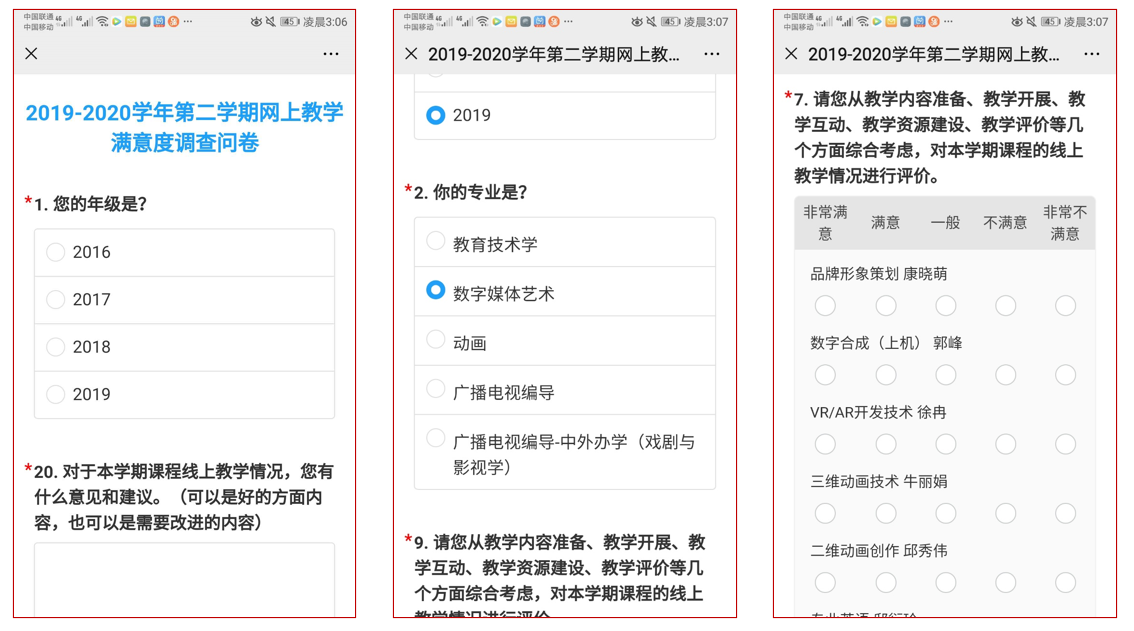
Task: Close the left survey page with X
Action: 32,54
